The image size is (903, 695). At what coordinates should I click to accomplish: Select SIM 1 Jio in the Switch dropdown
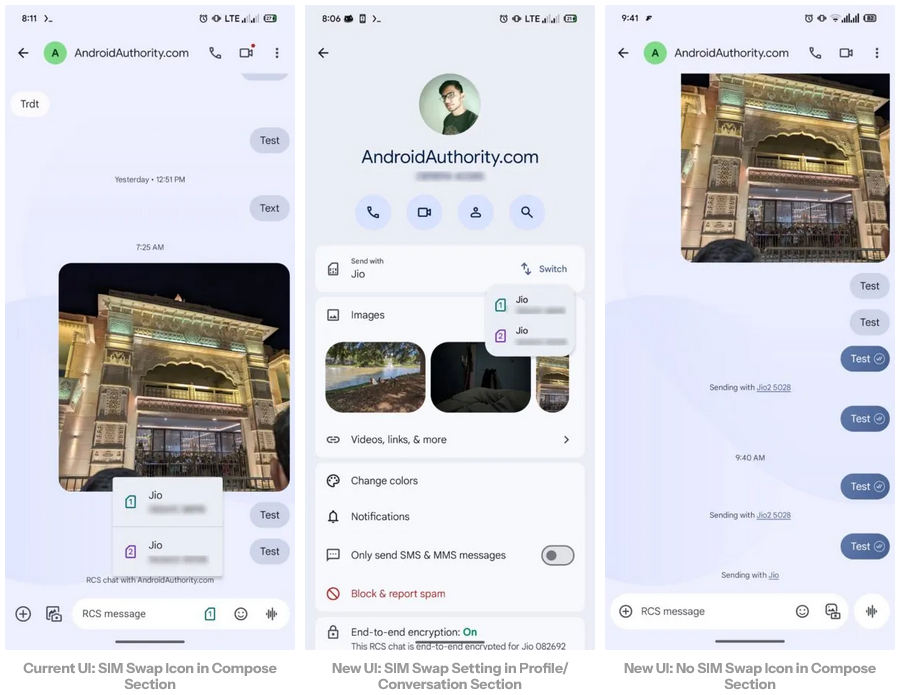(530, 305)
